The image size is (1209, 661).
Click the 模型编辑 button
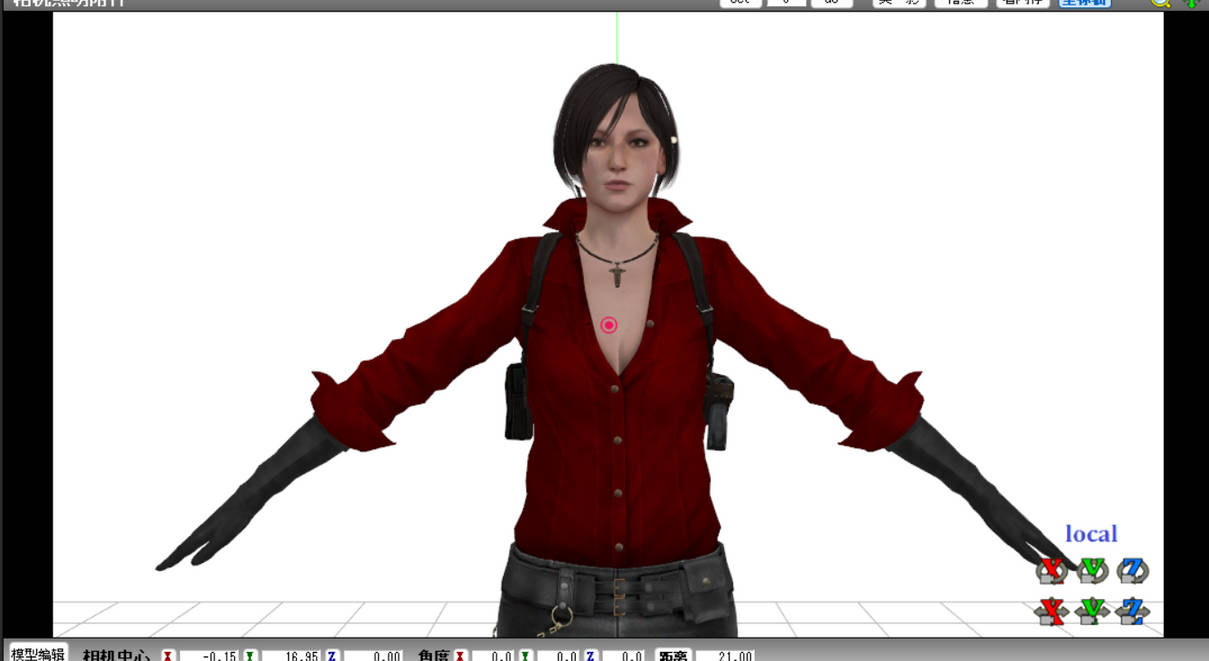tap(38, 653)
